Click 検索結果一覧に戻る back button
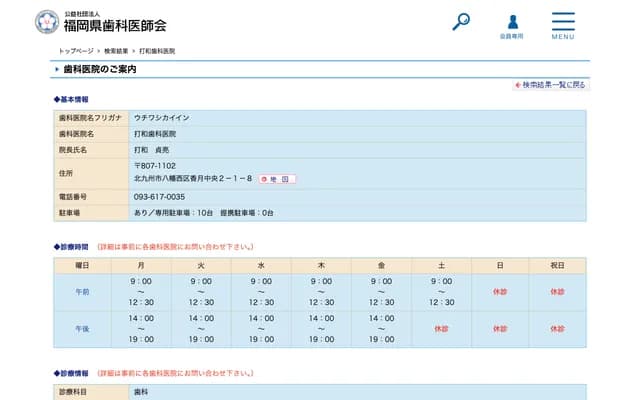The image size is (640, 400). point(550,85)
